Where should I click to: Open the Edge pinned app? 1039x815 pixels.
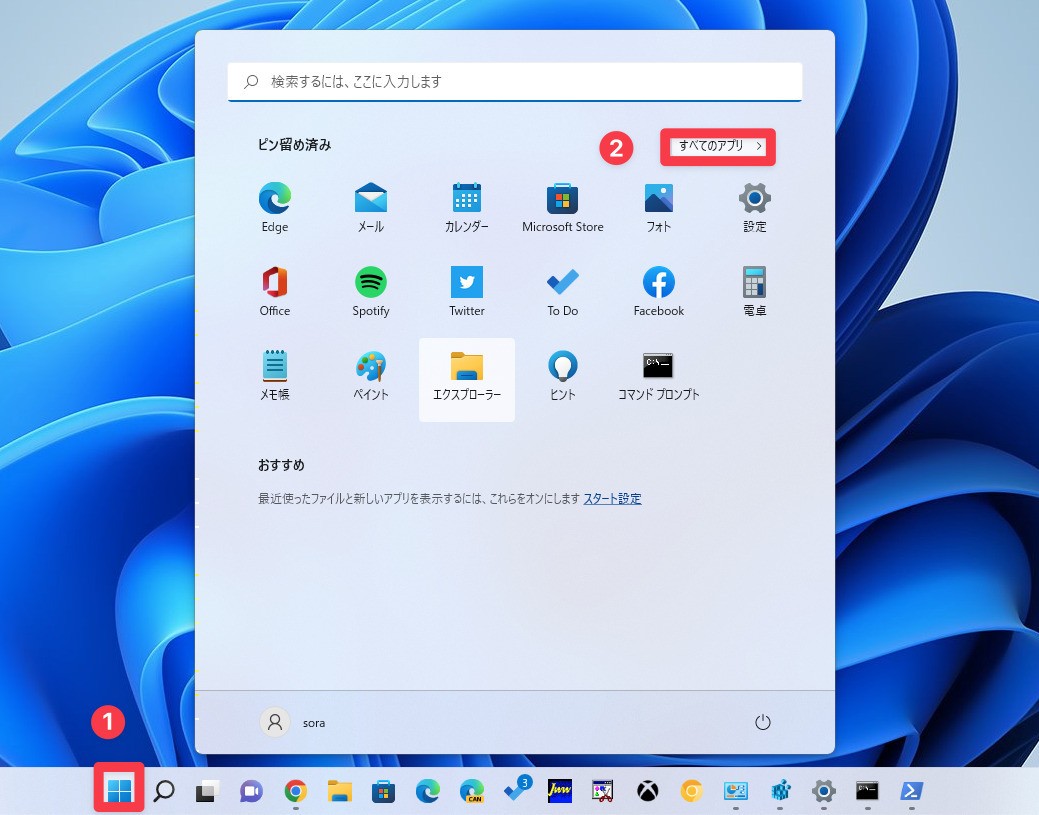tap(275, 207)
